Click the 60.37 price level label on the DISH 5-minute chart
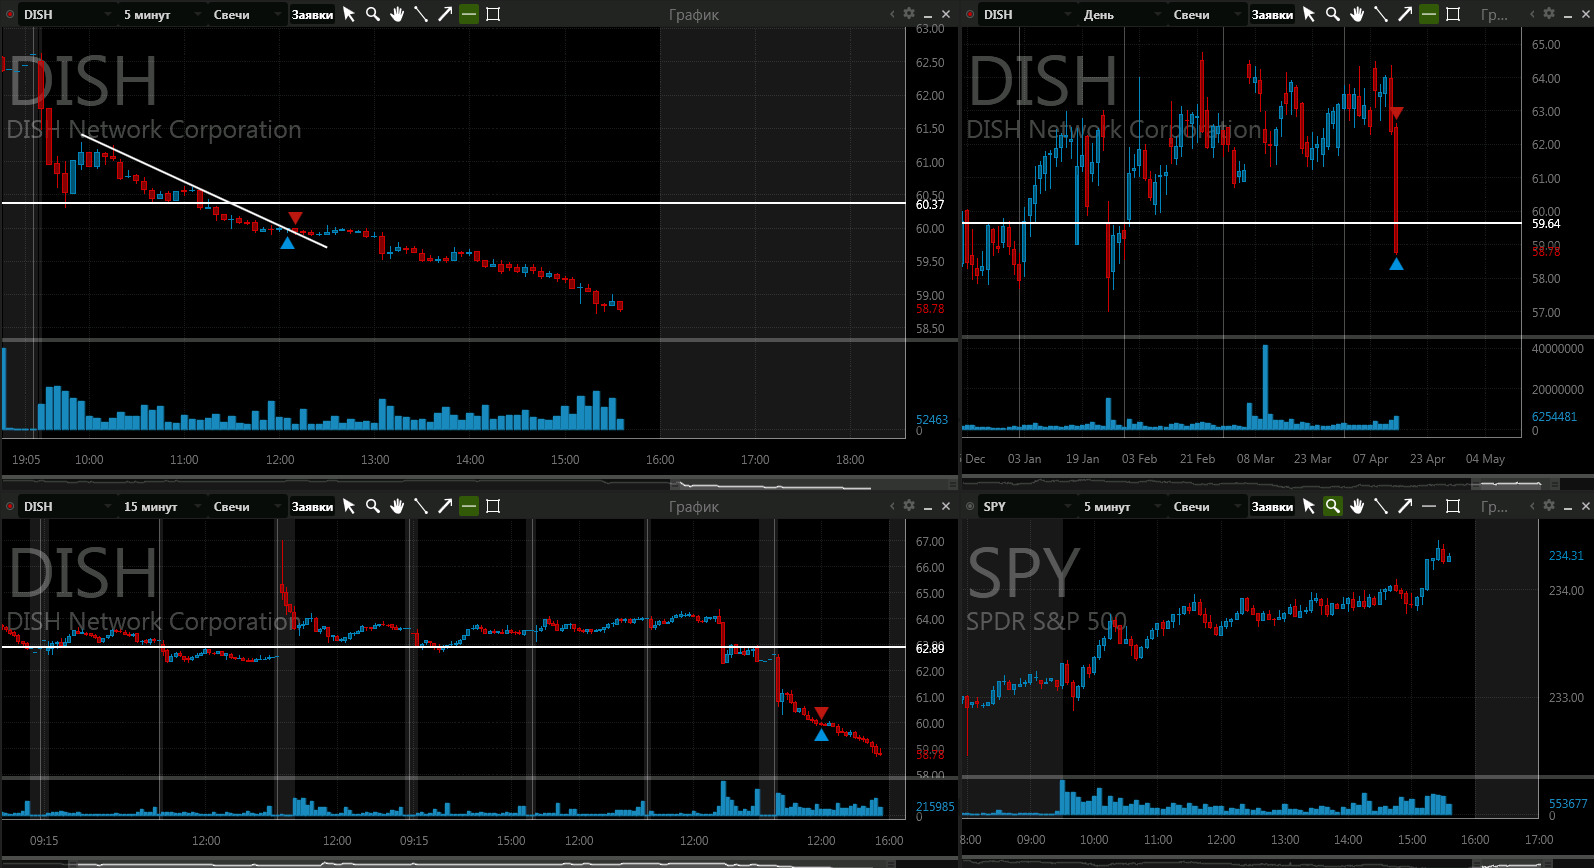 pyautogui.click(x=930, y=204)
